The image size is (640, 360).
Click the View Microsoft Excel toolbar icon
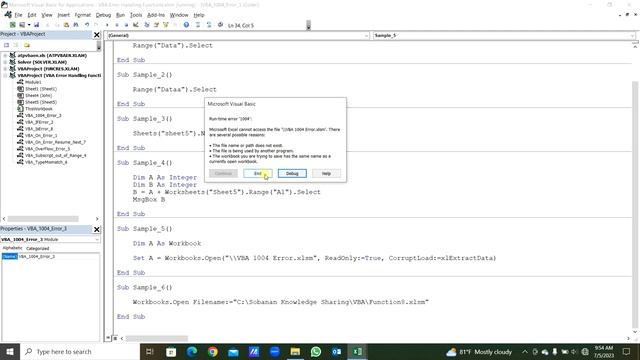[13, 25]
